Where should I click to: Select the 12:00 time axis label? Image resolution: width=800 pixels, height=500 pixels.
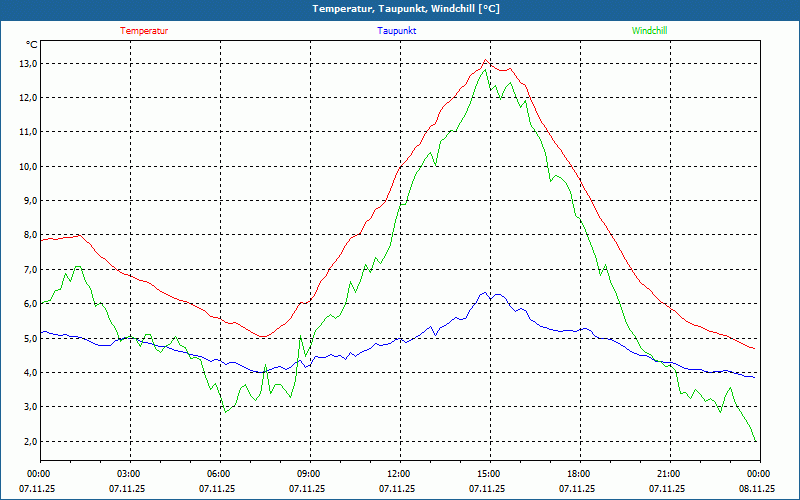399,474
